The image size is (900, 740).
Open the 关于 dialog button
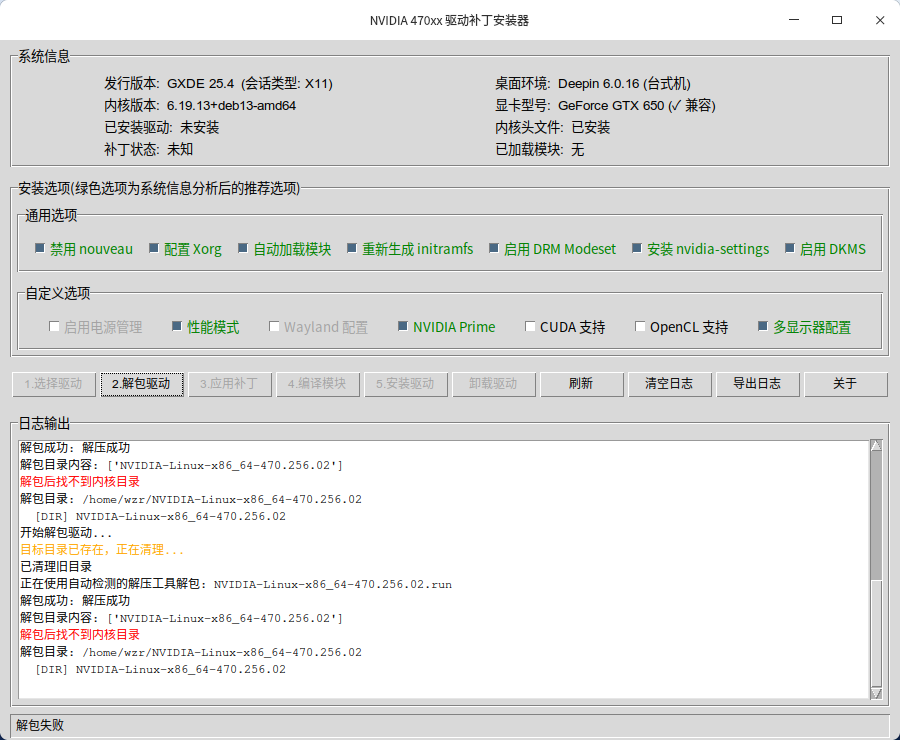(x=845, y=384)
